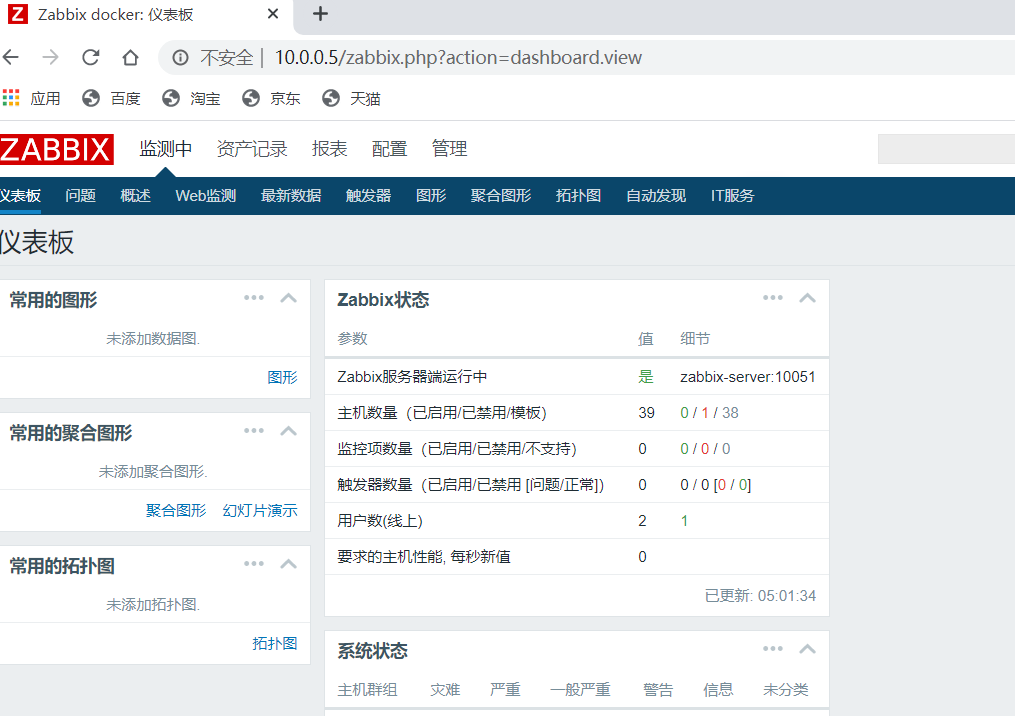Viewport: 1015px width, 716px height.
Task: Click the 未分类 column header
Action: (786, 690)
